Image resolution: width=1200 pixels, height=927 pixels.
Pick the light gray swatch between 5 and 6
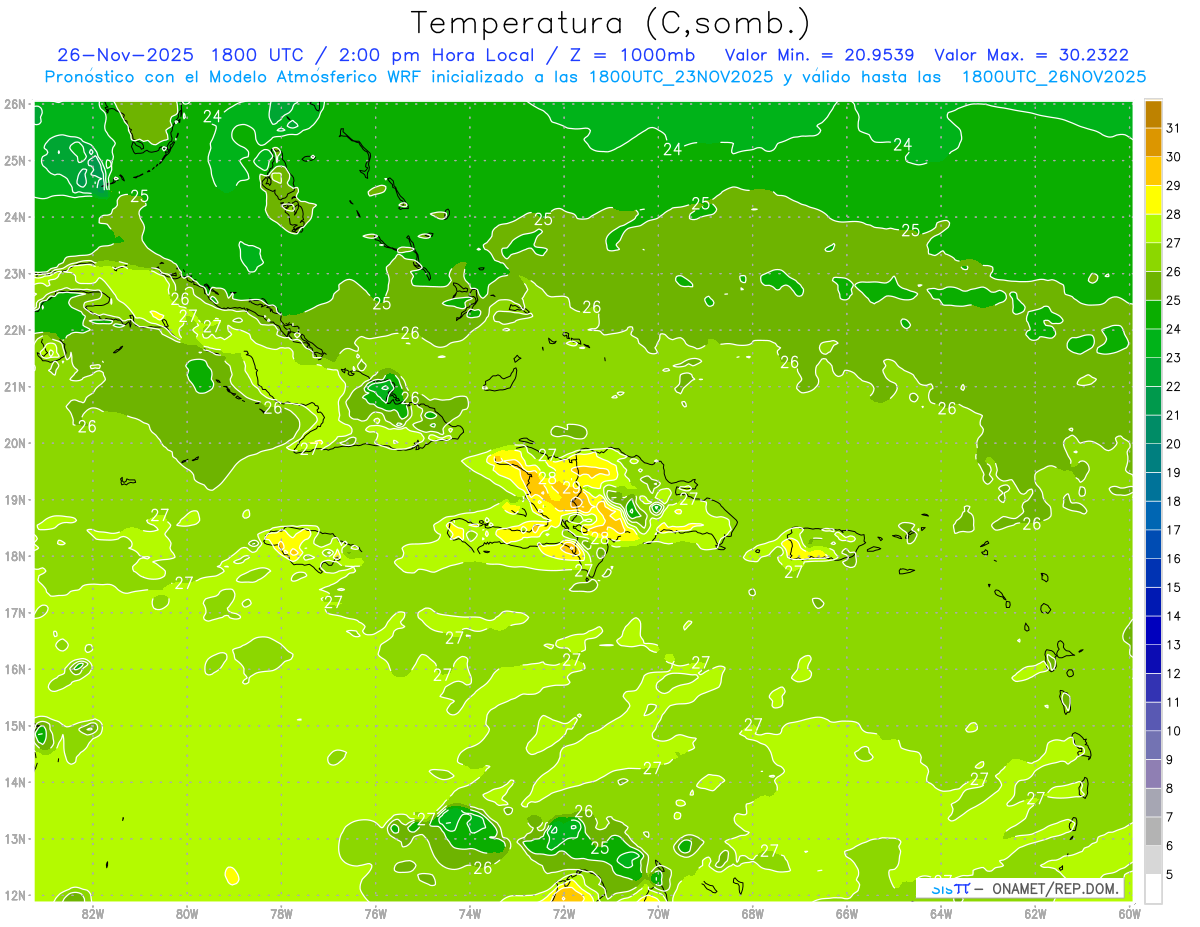coord(1153,860)
